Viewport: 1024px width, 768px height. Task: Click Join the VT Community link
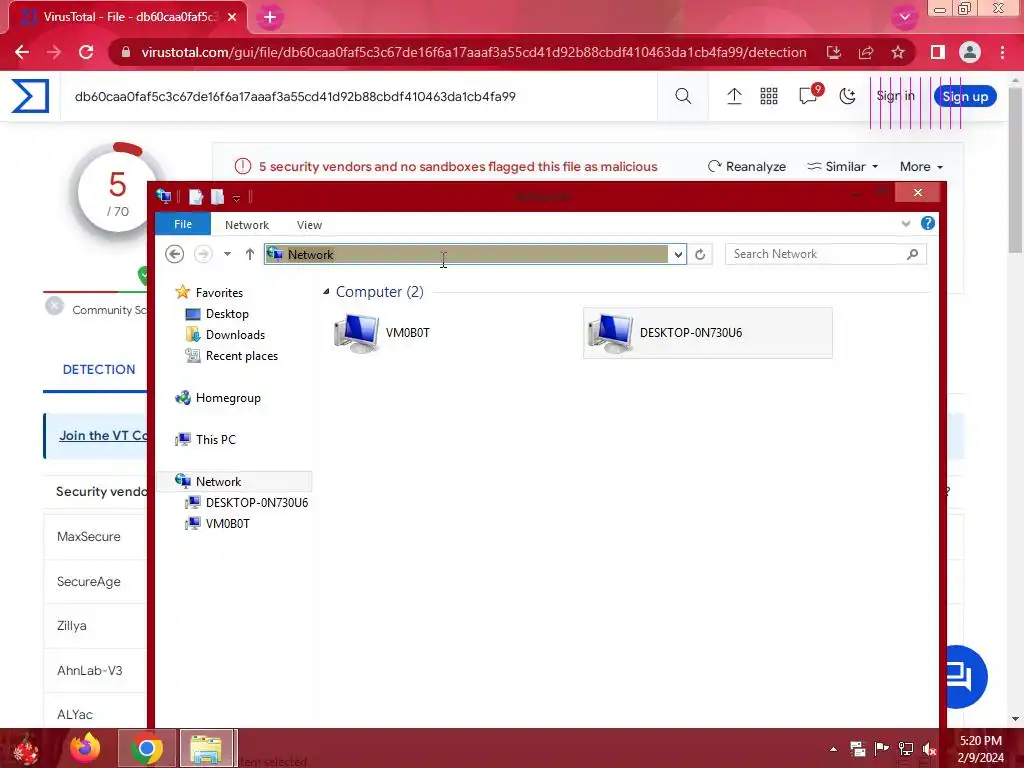tap(103, 436)
